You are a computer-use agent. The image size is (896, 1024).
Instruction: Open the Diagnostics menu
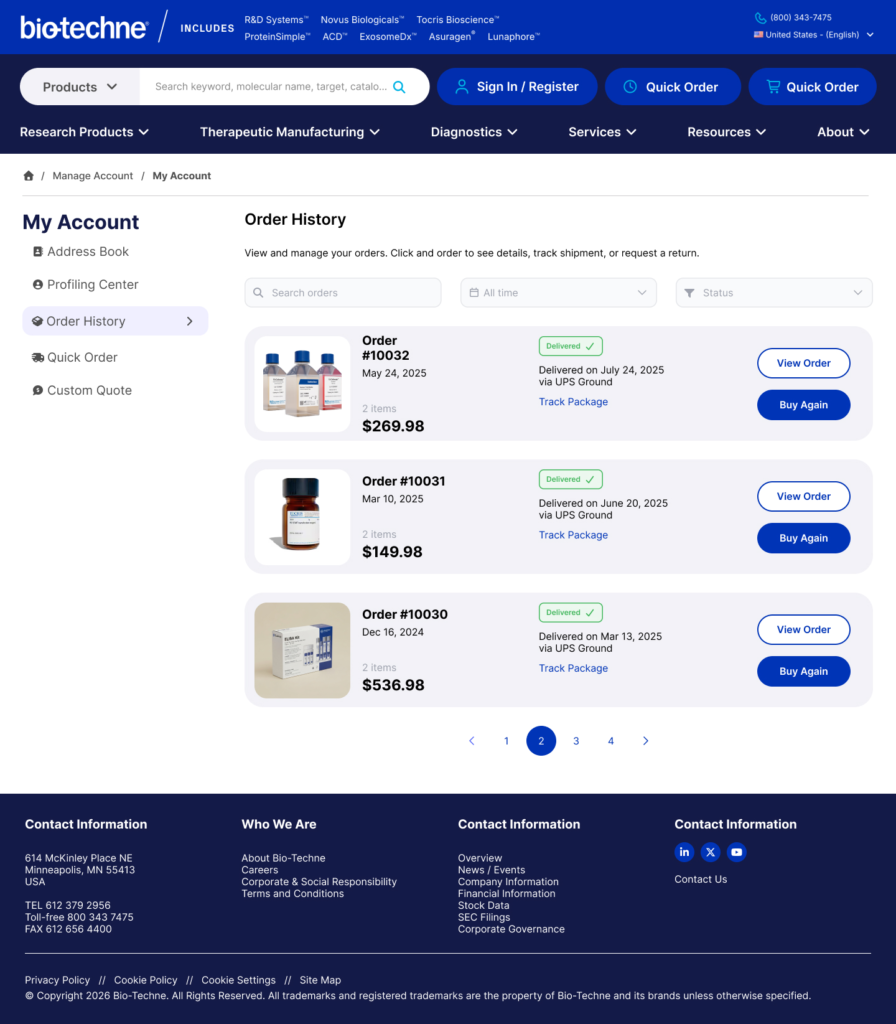click(x=474, y=132)
